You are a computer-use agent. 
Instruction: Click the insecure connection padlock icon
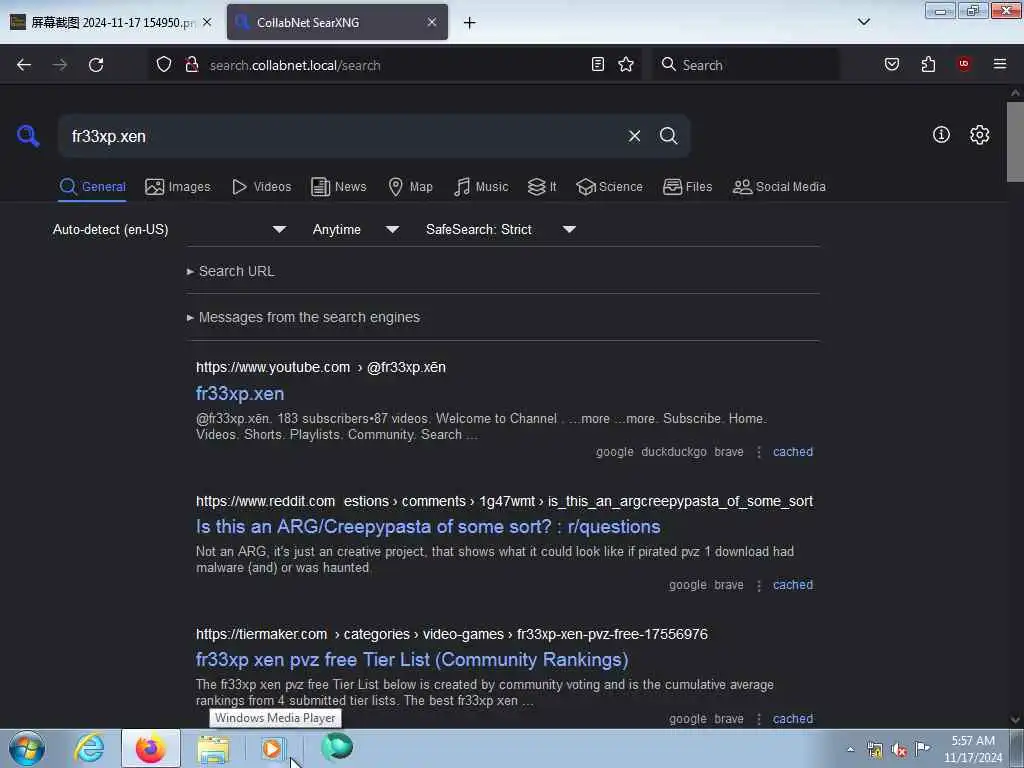point(192,64)
